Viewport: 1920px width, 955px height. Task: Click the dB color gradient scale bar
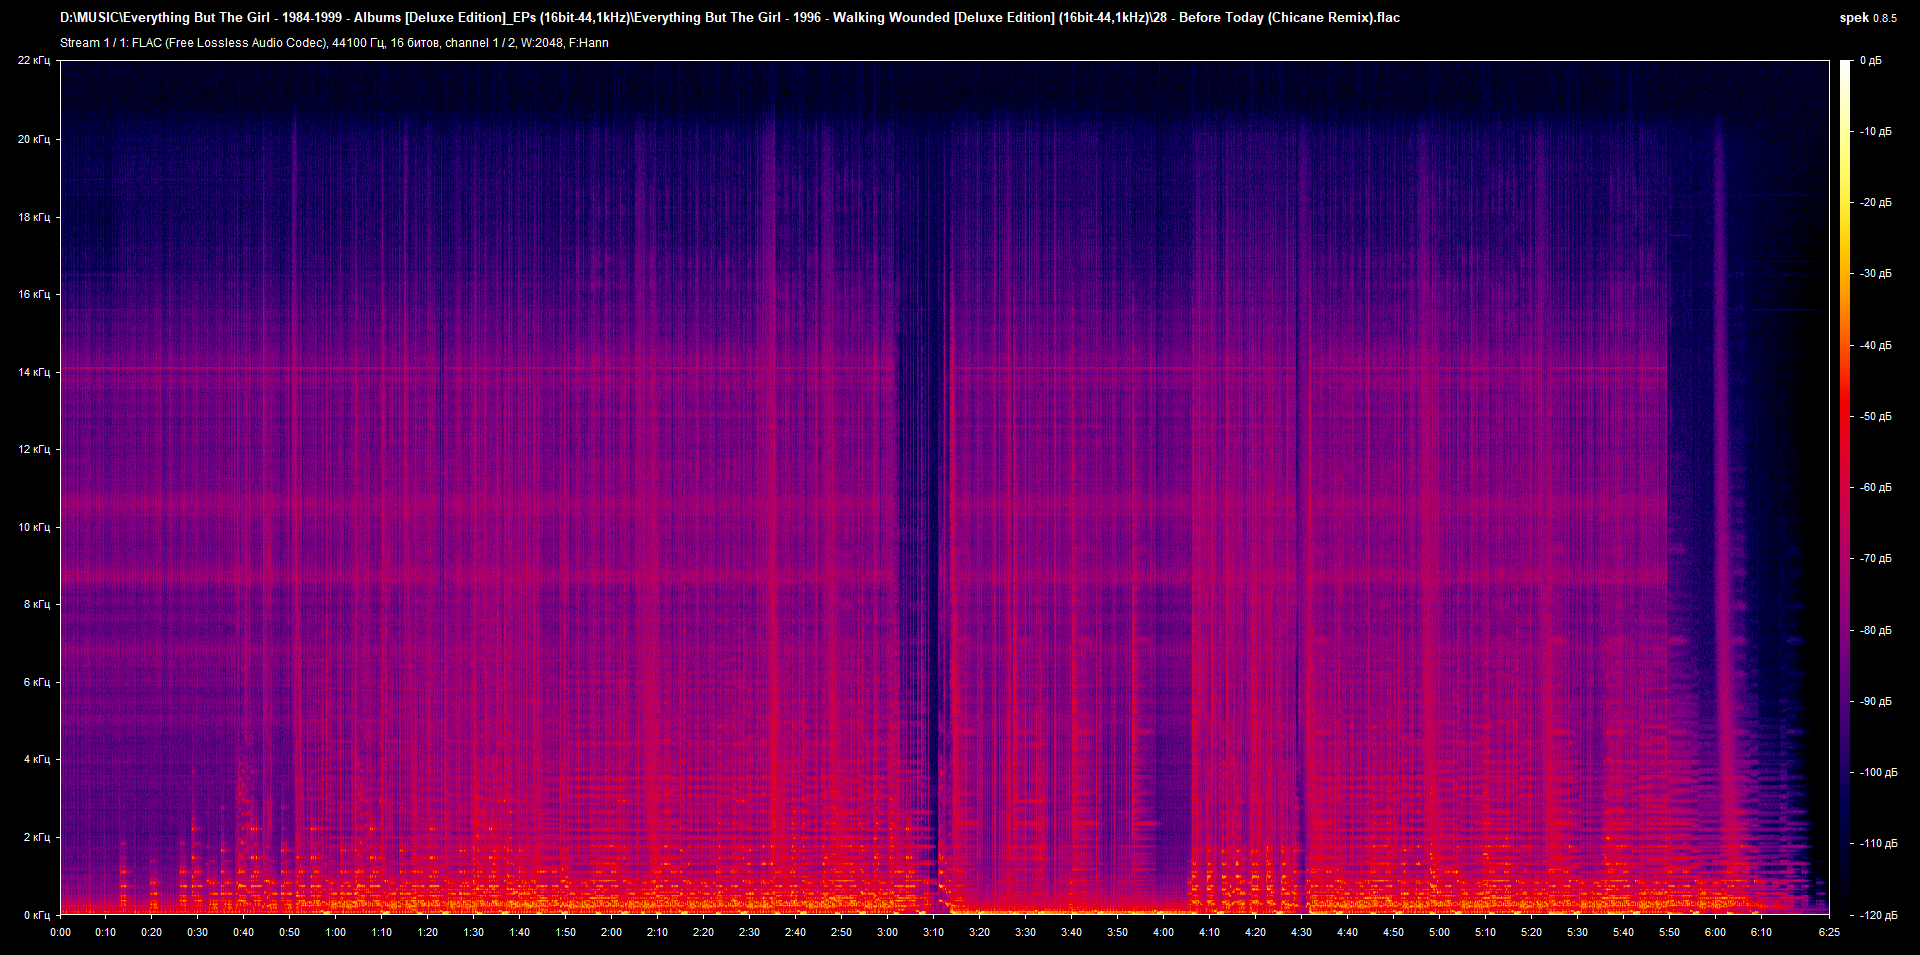click(1845, 488)
